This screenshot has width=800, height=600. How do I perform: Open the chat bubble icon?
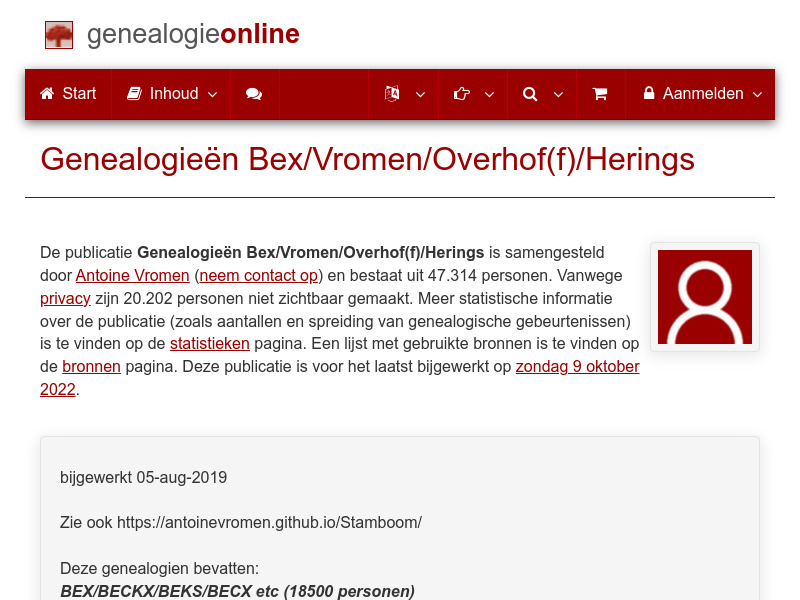click(253, 93)
